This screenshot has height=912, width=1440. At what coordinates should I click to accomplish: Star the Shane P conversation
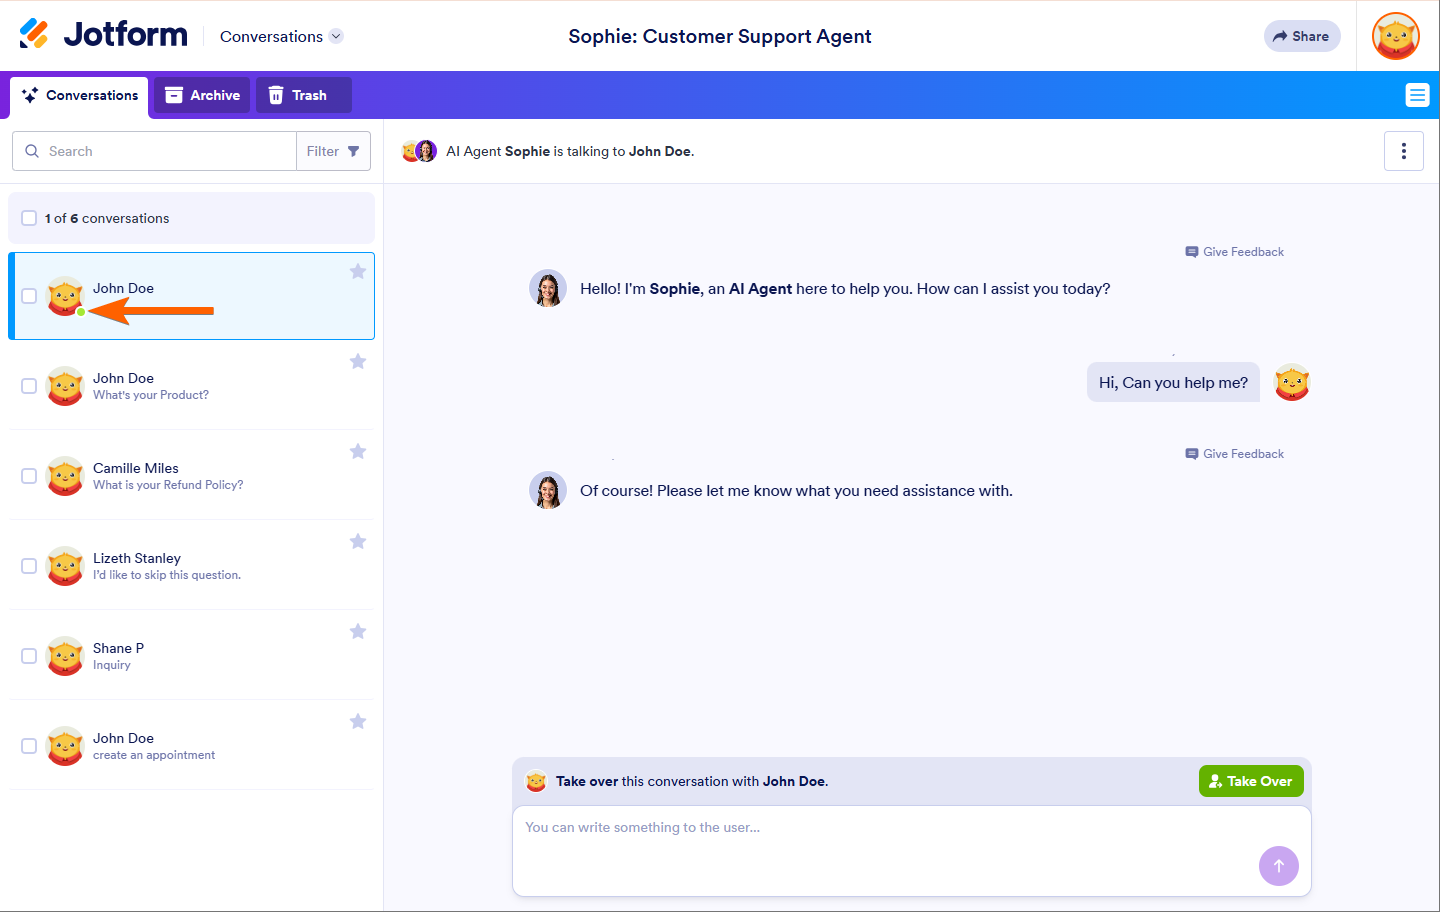tap(358, 632)
